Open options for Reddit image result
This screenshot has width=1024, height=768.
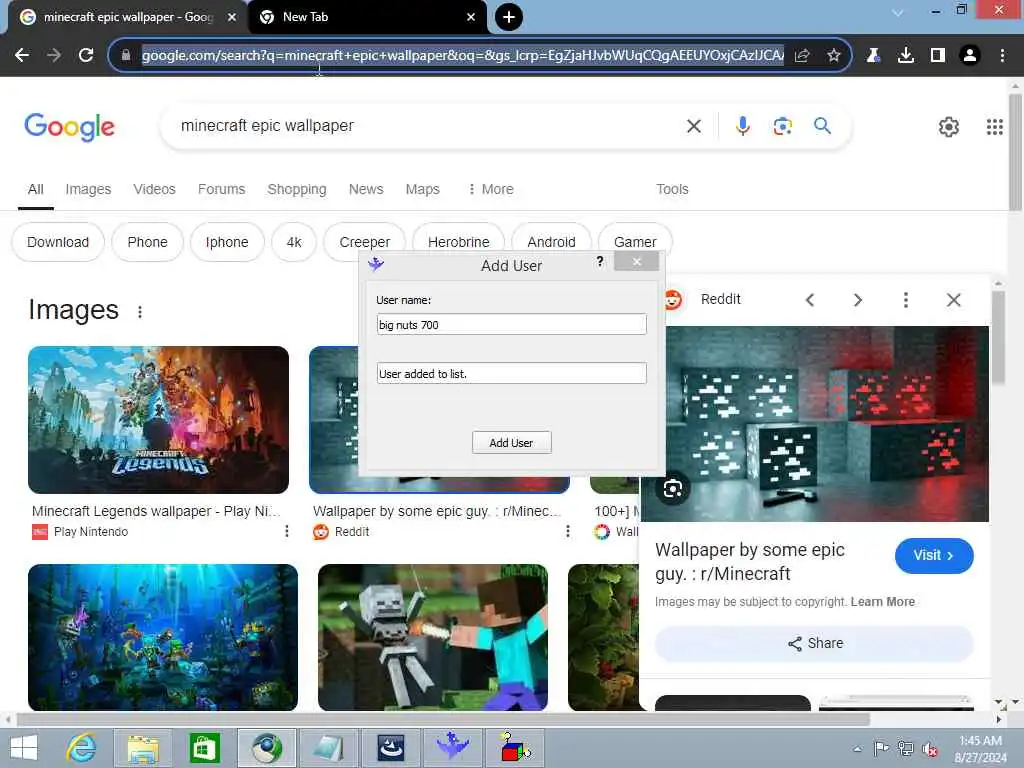tap(568, 532)
